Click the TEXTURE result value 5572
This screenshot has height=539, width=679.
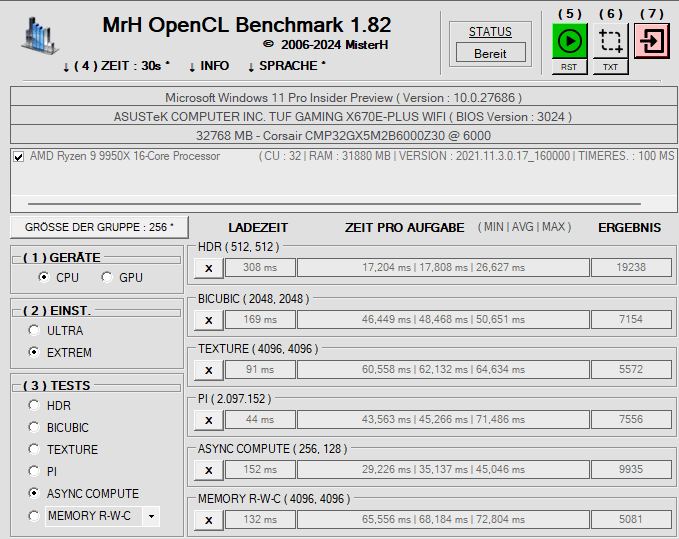(631, 370)
